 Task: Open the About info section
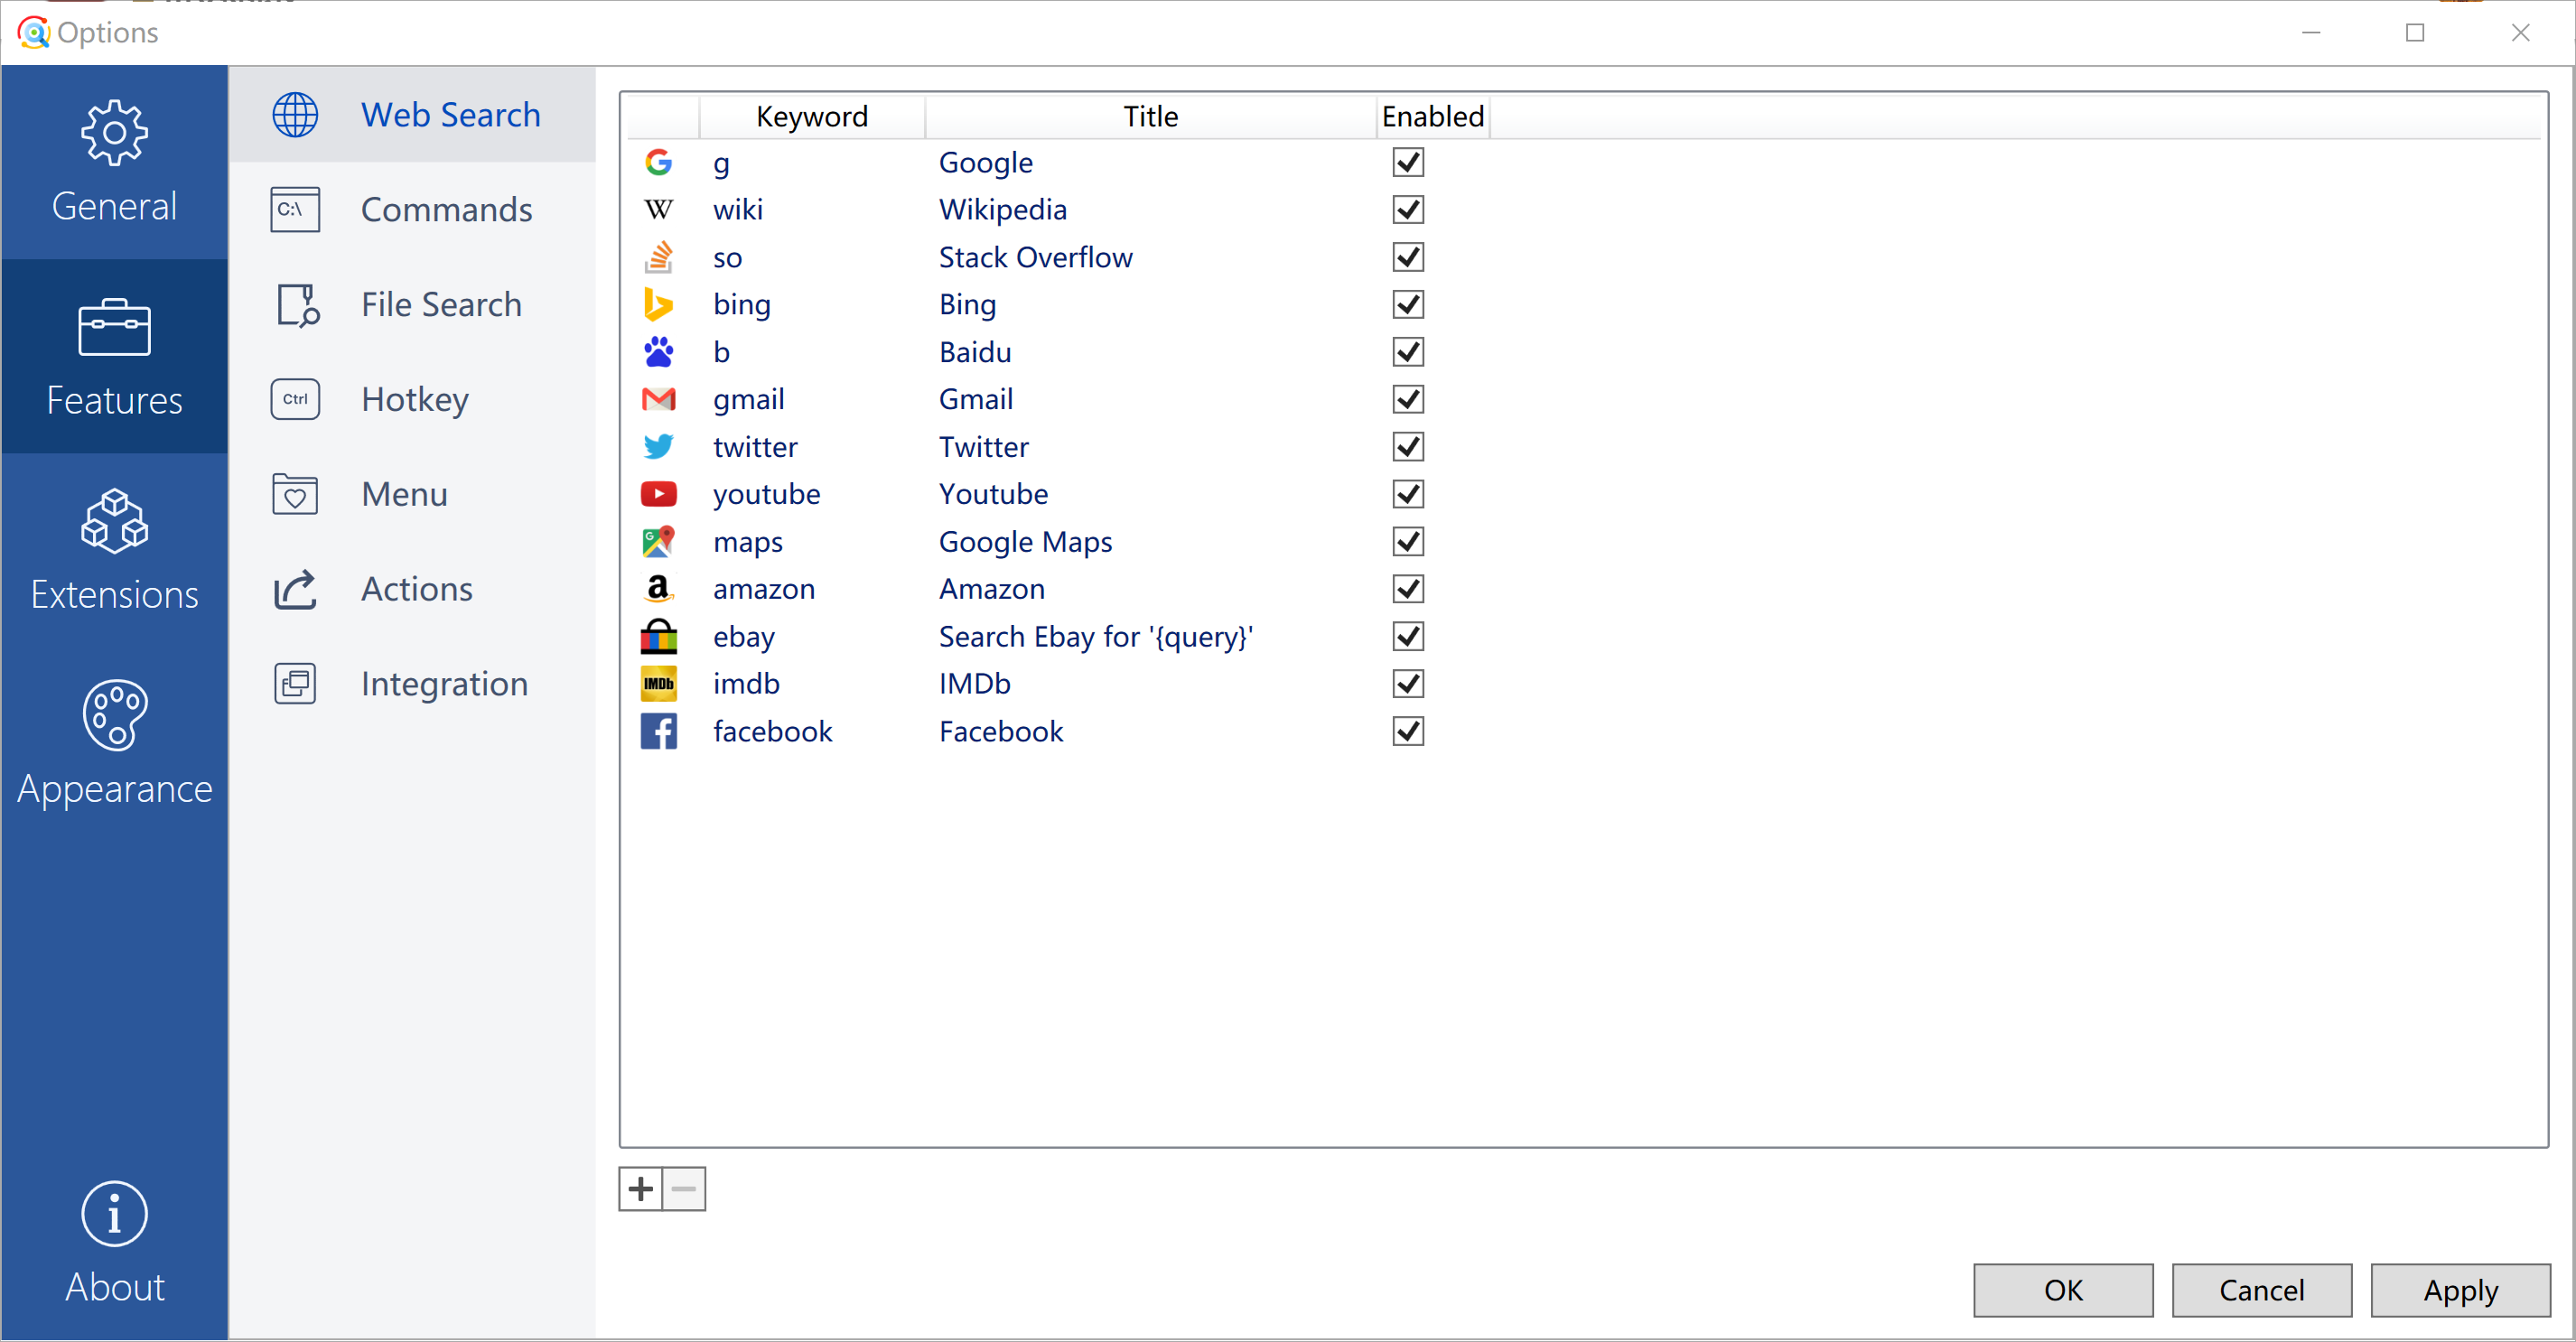pos(114,1243)
